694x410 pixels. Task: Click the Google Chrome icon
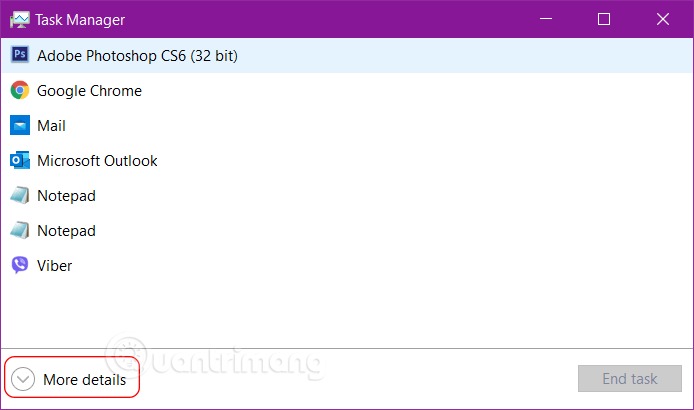pyautogui.click(x=20, y=90)
